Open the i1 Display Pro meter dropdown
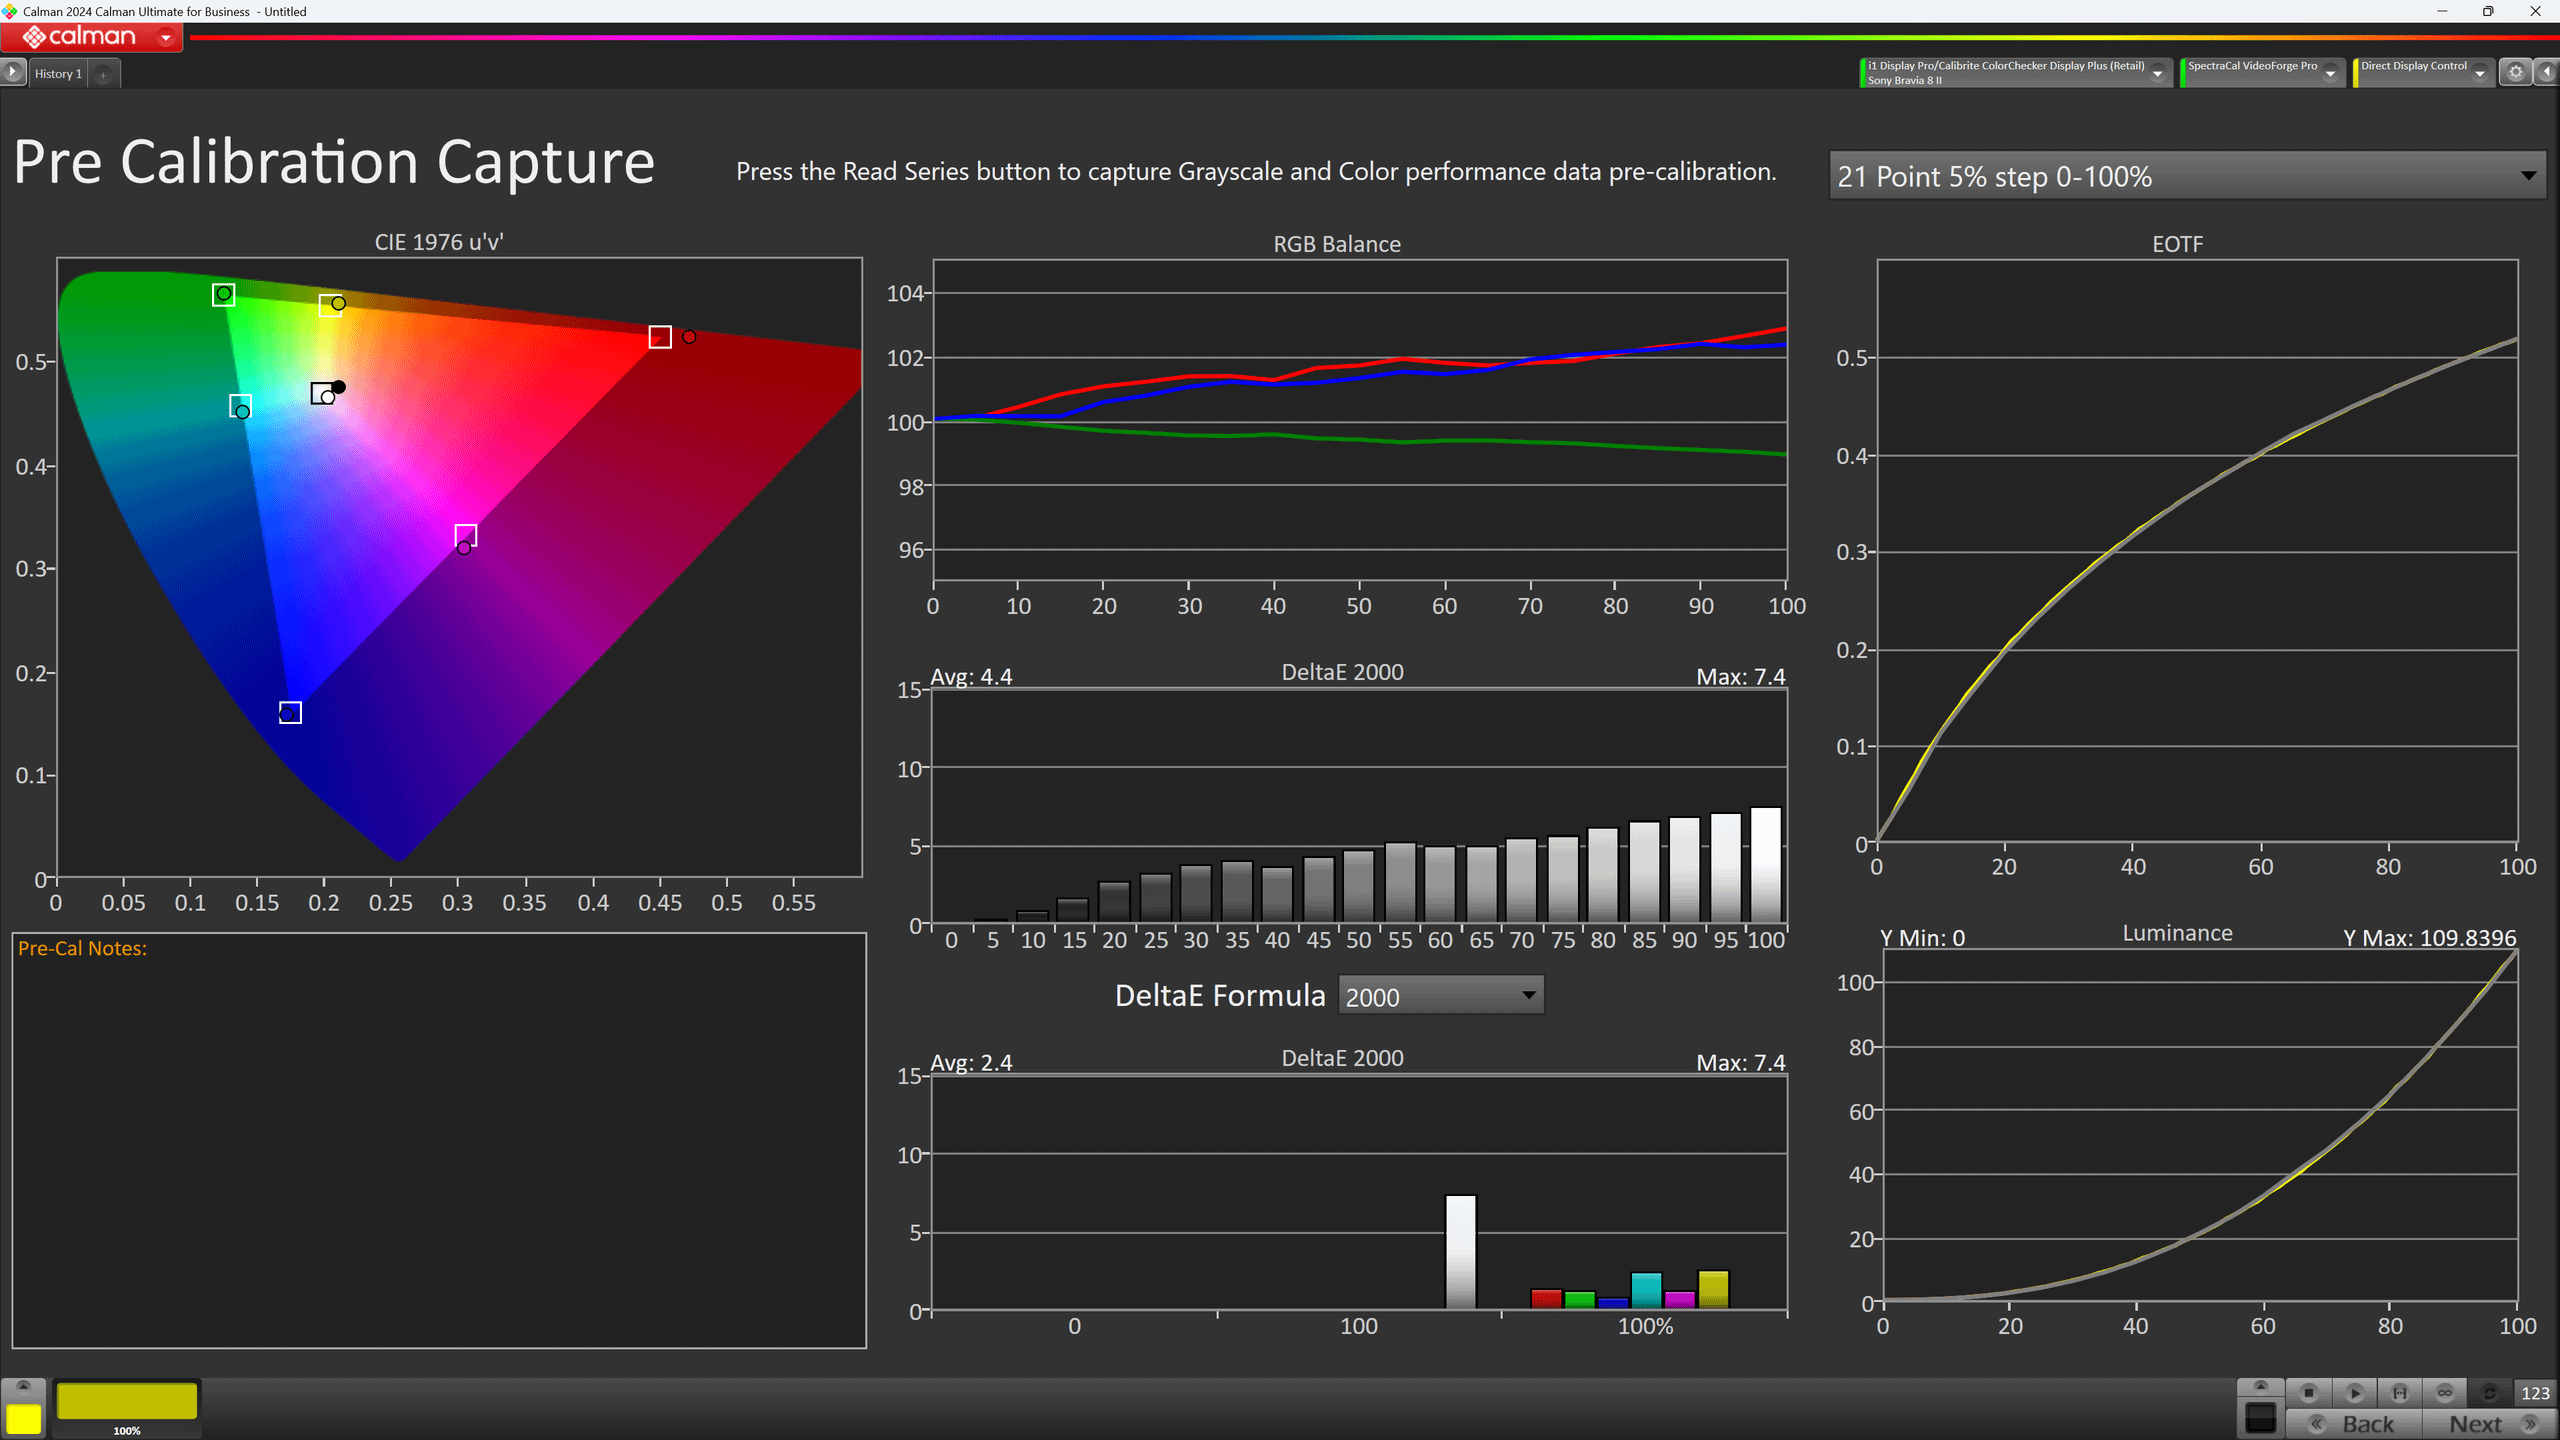 point(2157,73)
